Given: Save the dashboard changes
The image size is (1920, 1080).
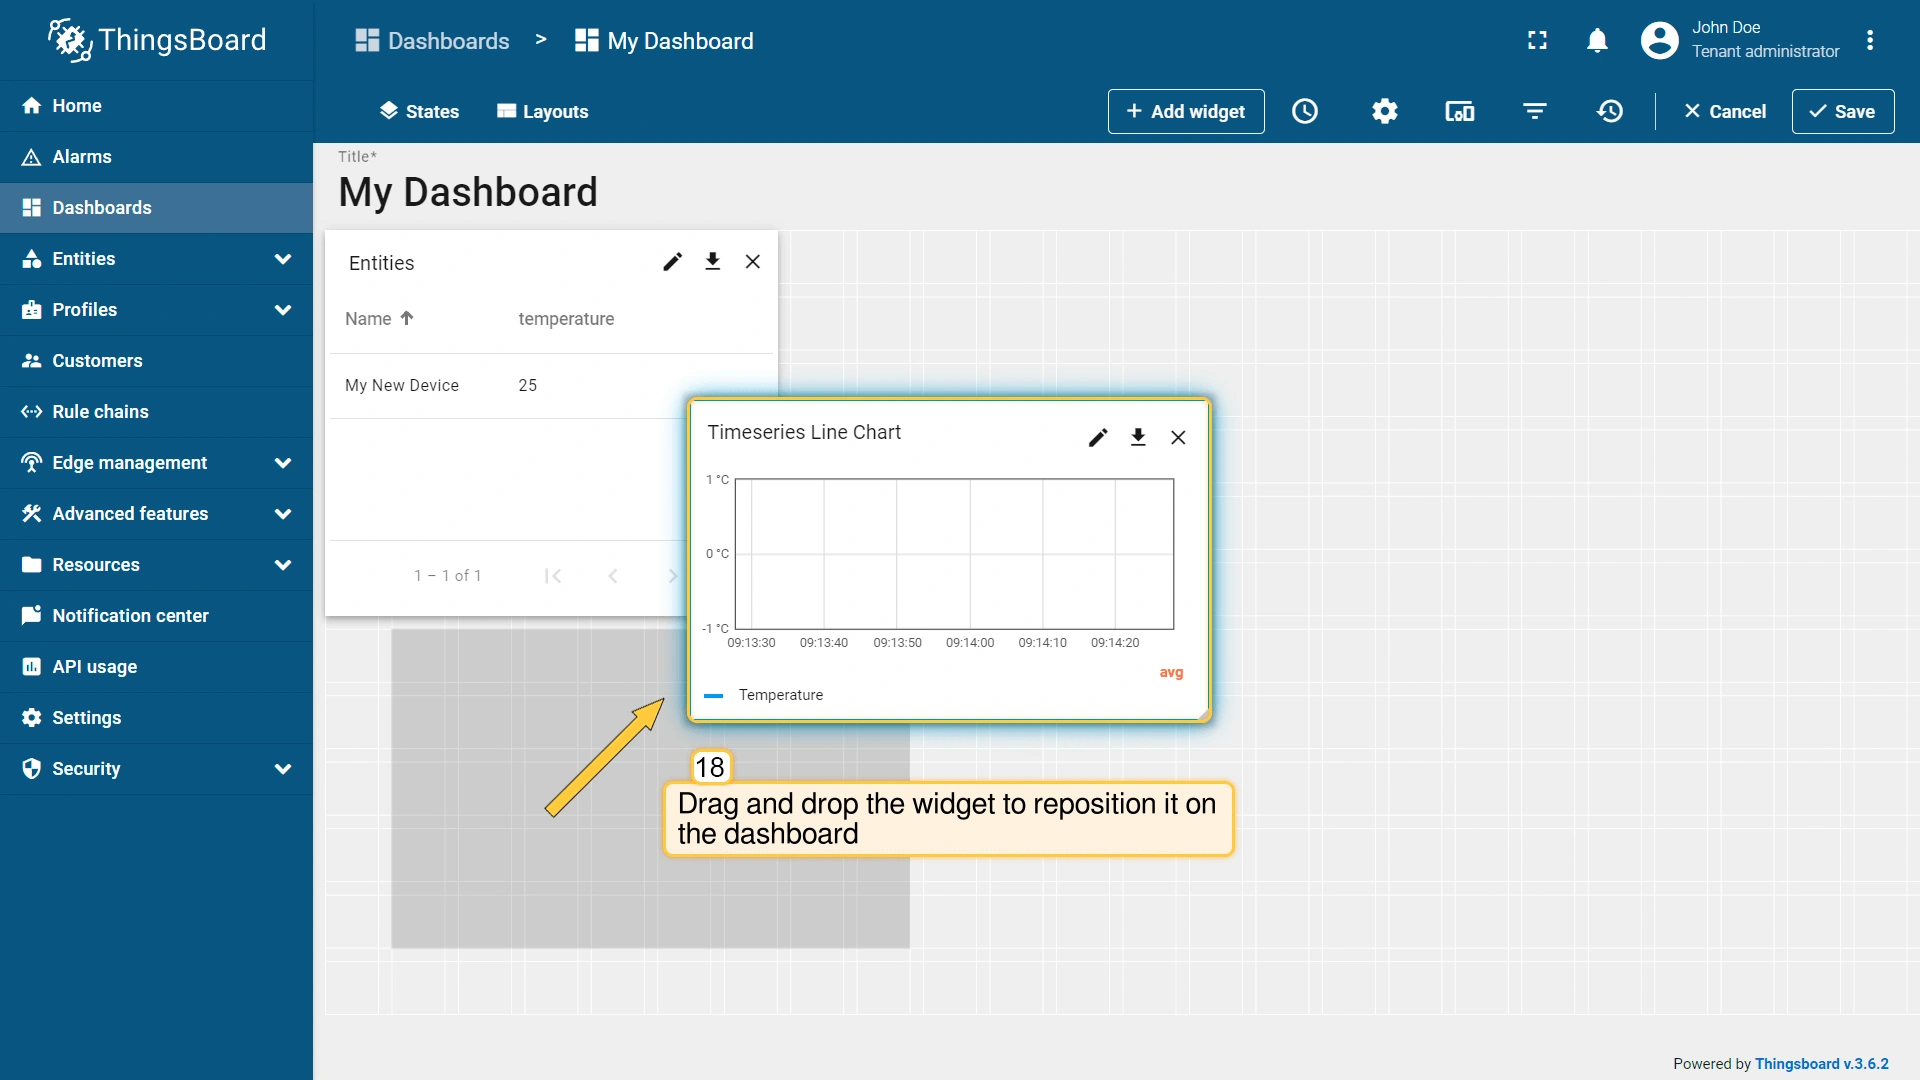Looking at the screenshot, I should pyautogui.click(x=1842, y=111).
